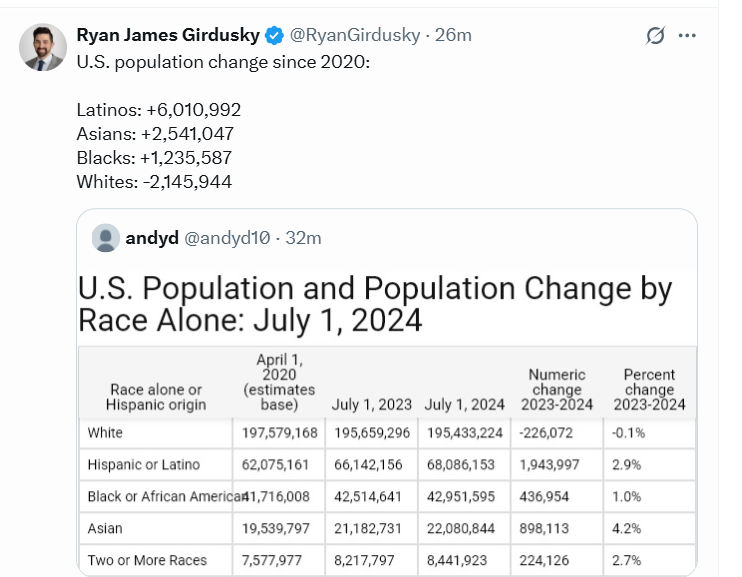Click the @RyanGirdusky handle

coord(353,36)
